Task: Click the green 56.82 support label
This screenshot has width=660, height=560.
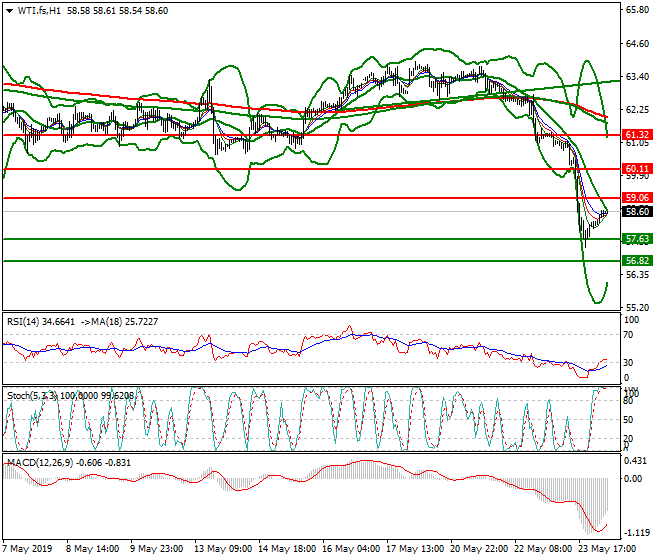Action: (x=637, y=261)
